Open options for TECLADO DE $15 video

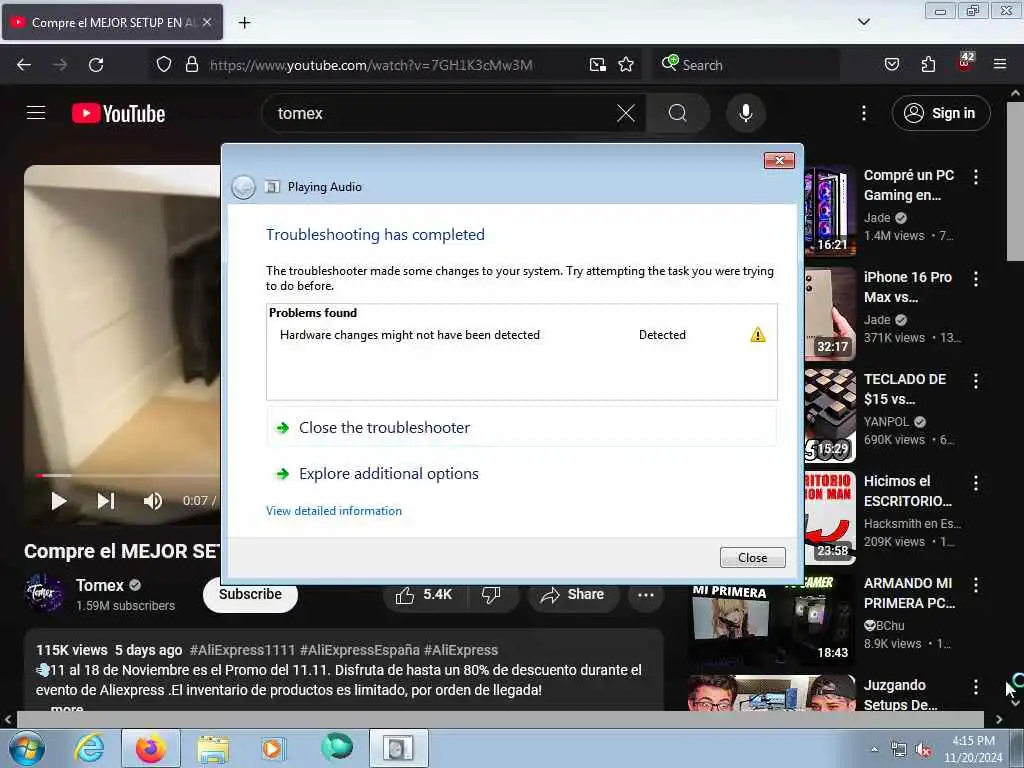(976, 381)
